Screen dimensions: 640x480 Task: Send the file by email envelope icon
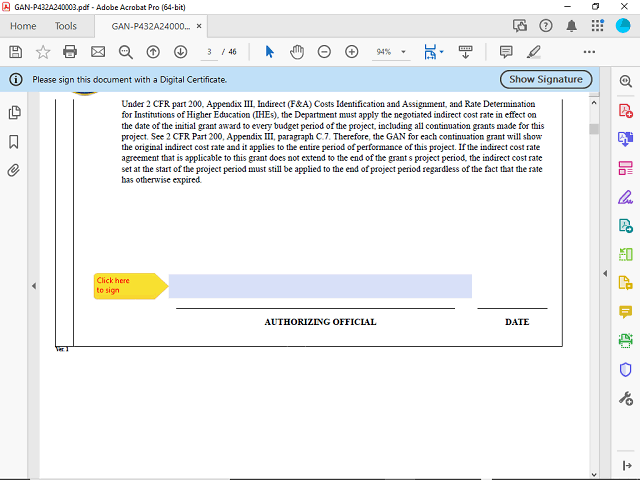click(98, 52)
